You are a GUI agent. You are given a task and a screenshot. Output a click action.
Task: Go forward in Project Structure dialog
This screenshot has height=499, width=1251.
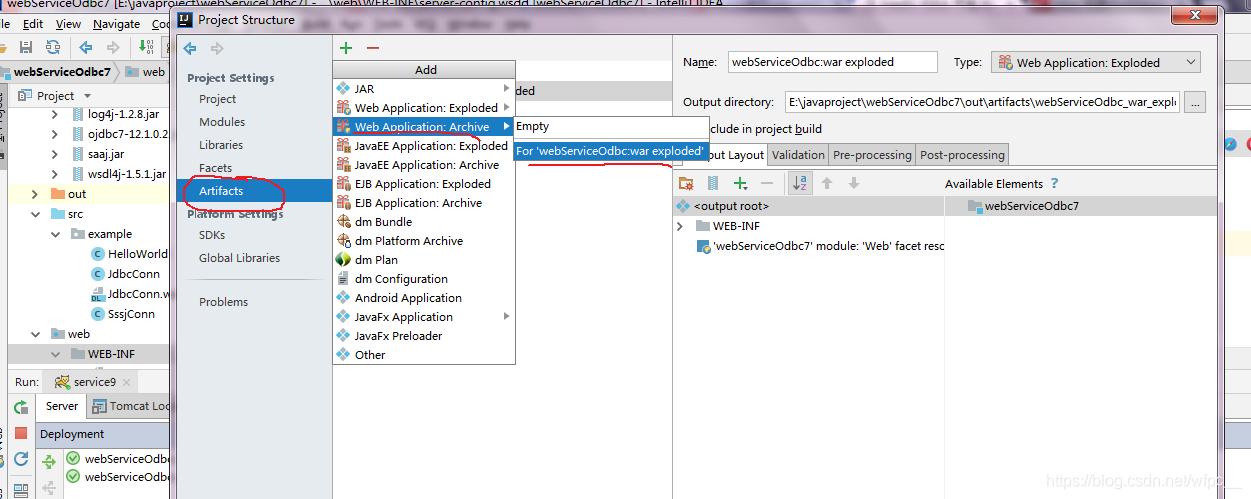pyautogui.click(x=217, y=48)
